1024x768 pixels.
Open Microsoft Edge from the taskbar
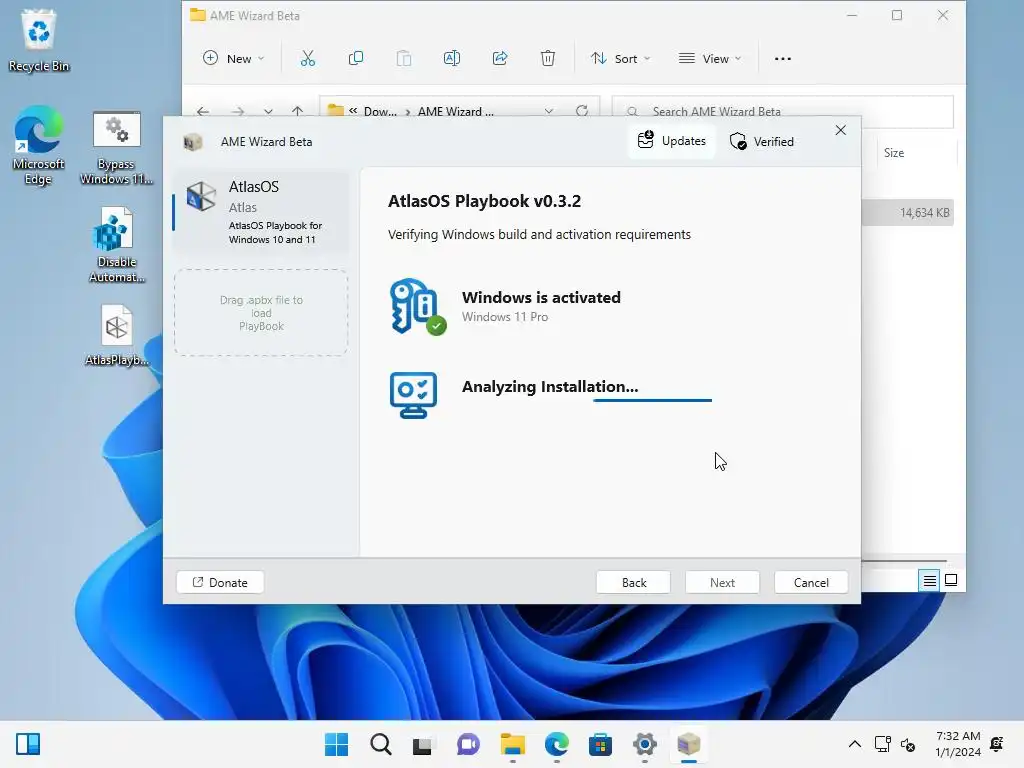click(557, 744)
